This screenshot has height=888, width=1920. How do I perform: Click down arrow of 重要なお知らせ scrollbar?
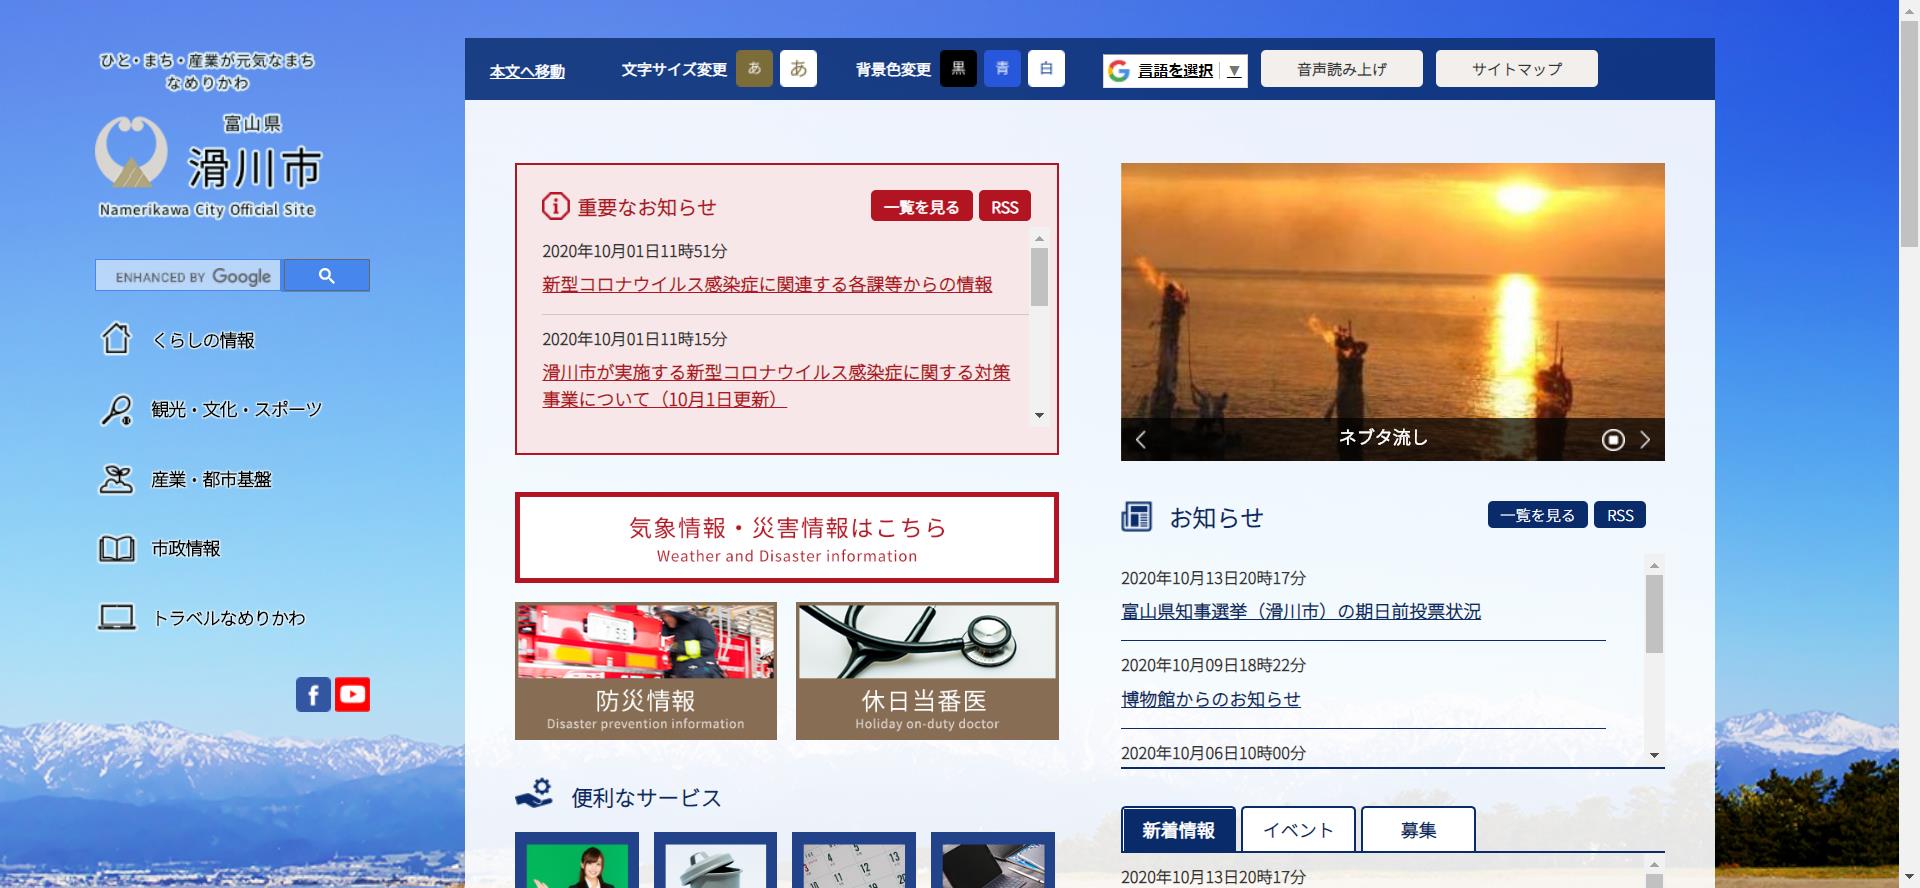(1039, 415)
